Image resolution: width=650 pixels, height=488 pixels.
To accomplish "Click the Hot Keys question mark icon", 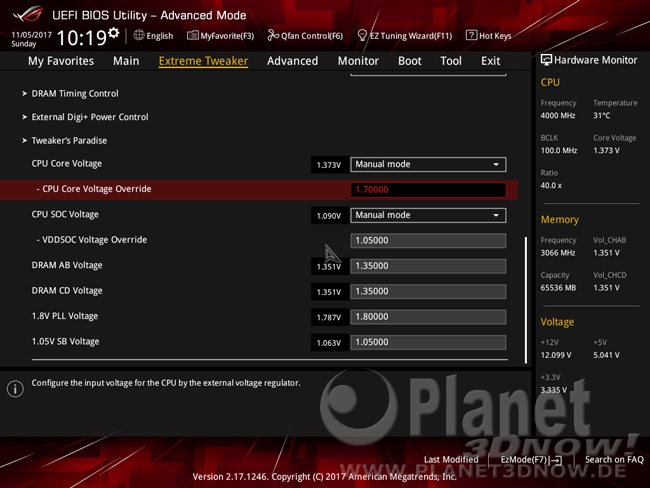I will (x=471, y=35).
